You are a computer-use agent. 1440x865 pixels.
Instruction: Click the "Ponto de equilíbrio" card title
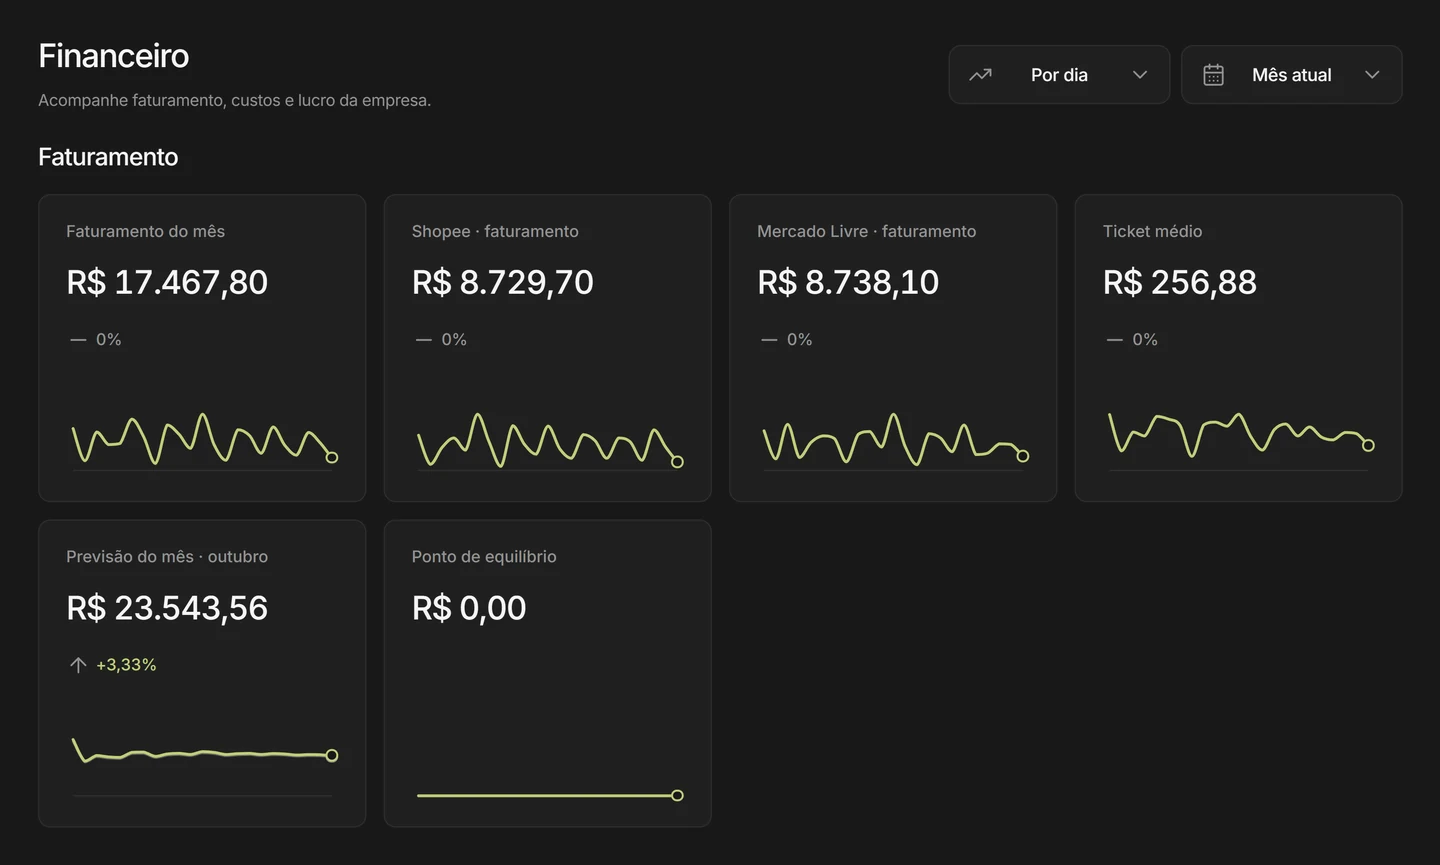coord(484,556)
